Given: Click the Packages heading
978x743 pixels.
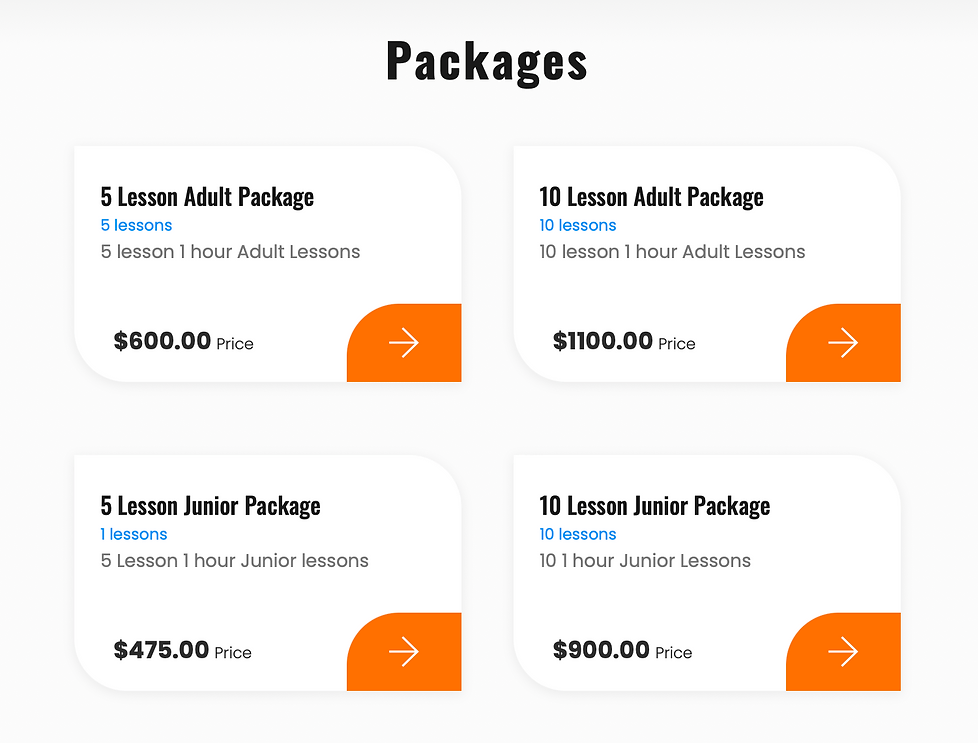Looking at the screenshot, I should pos(487,60).
